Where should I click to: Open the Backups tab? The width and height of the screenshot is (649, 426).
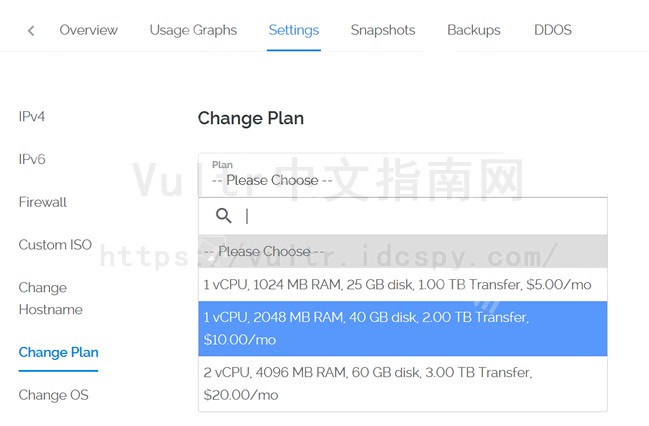(474, 30)
